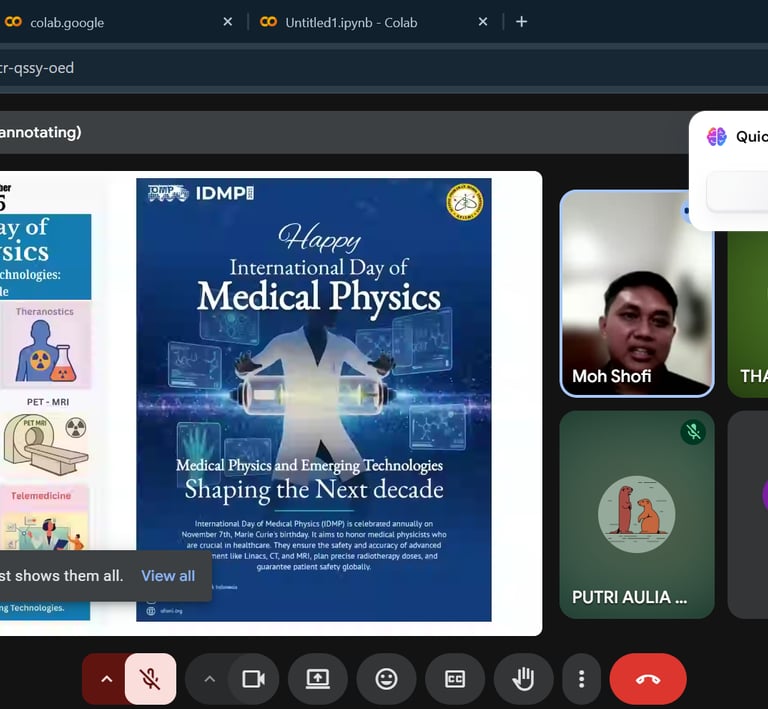Image resolution: width=768 pixels, height=709 pixels.
Task: Click the Theranostics illustration in the left poster
Action: 45,350
